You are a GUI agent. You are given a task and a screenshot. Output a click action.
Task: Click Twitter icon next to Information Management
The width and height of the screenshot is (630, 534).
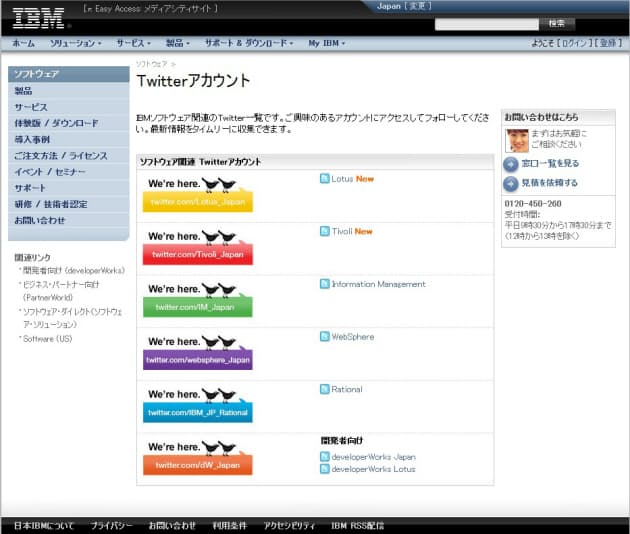tap(324, 284)
